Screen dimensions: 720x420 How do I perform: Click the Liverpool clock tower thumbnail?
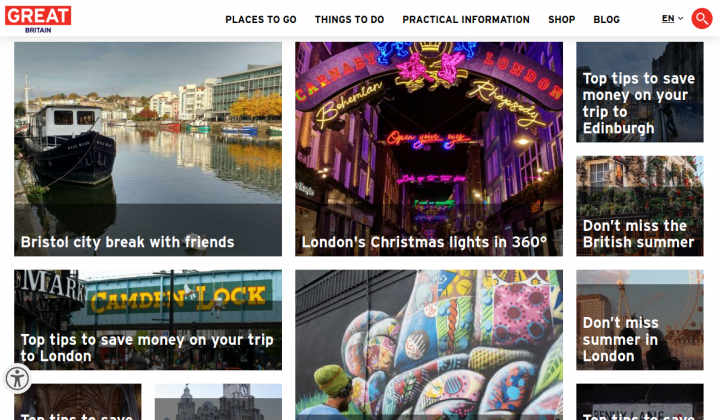218,402
